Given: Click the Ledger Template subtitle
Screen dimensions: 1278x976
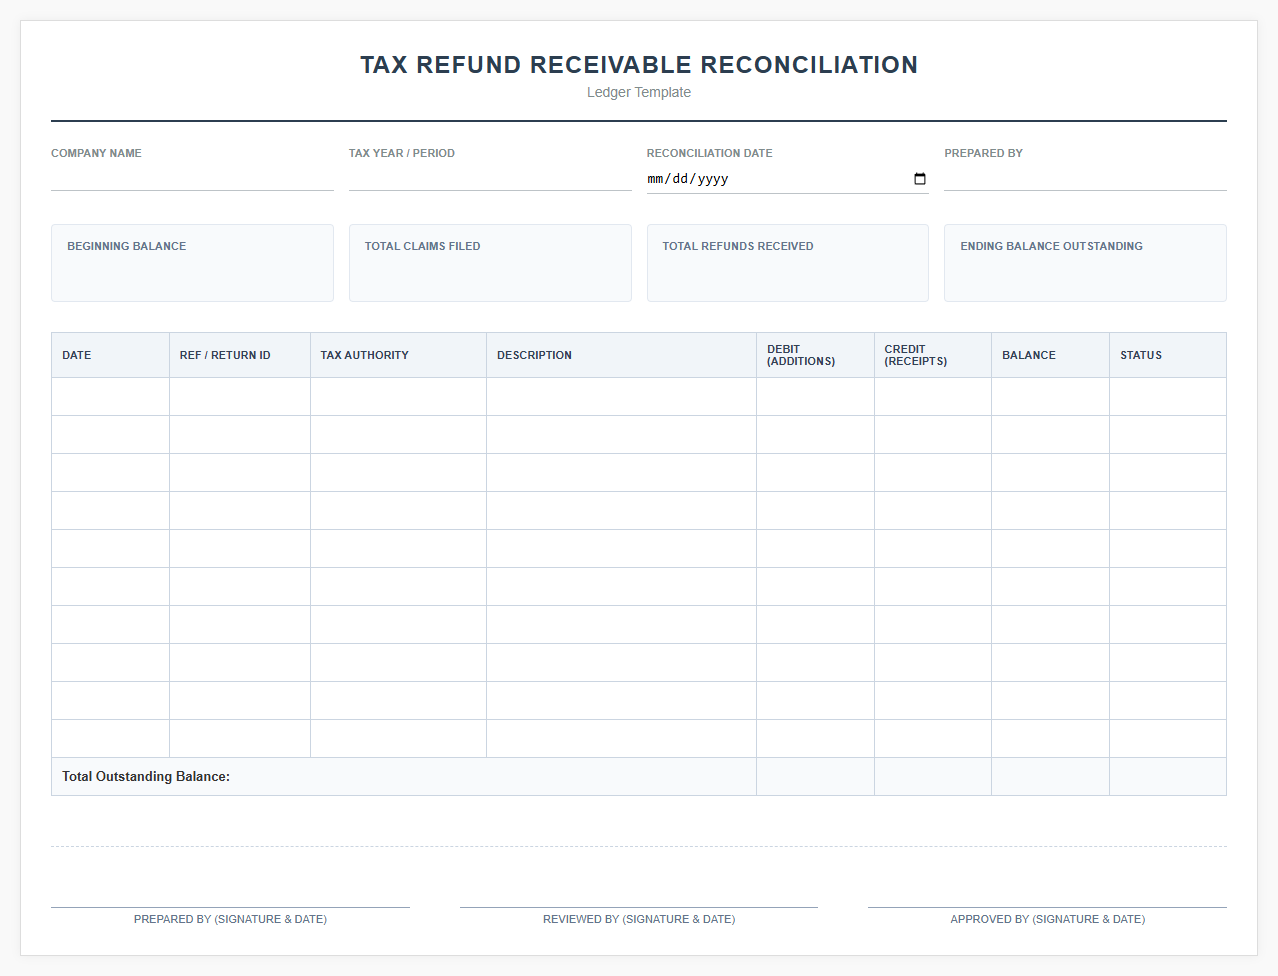Looking at the screenshot, I should [639, 92].
